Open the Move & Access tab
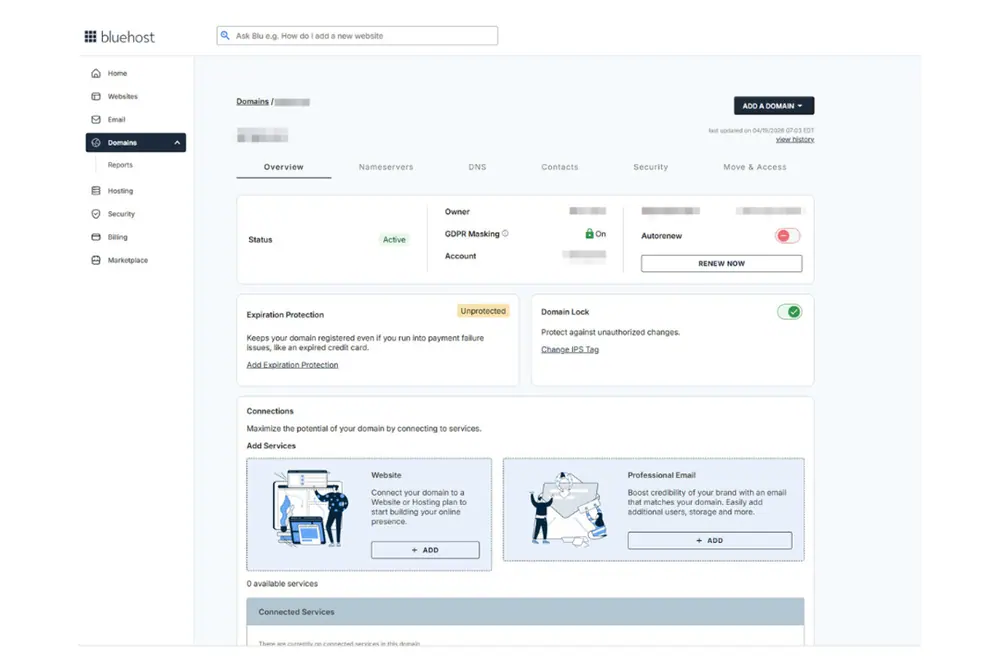1000x667 pixels. (x=754, y=167)
